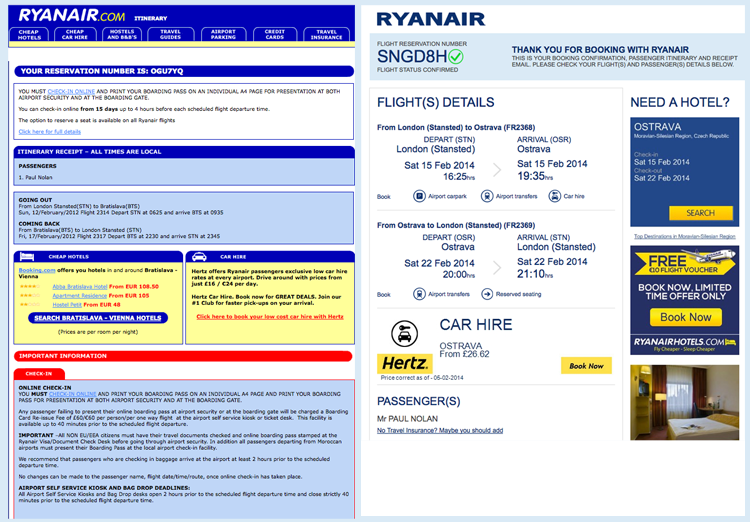Click reservation number OGU7YQ header
750x522 pixels.
point(184,71)
